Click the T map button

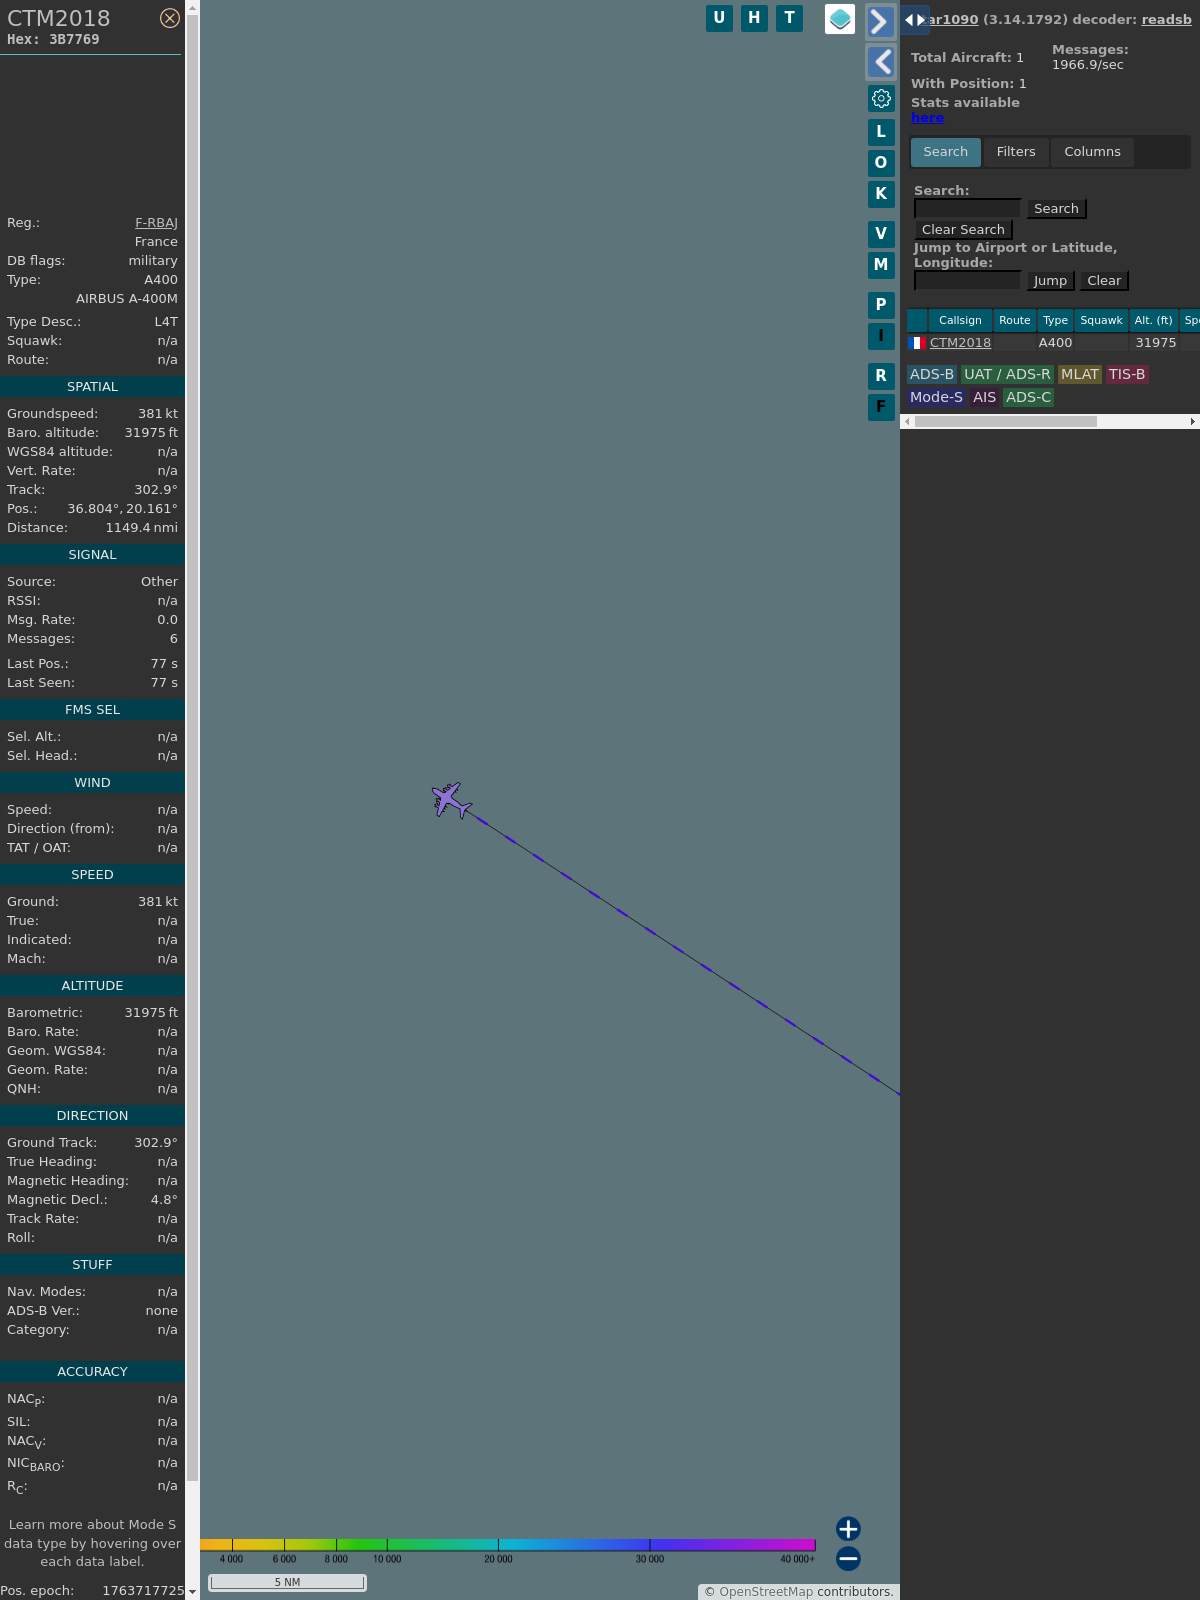790,18
